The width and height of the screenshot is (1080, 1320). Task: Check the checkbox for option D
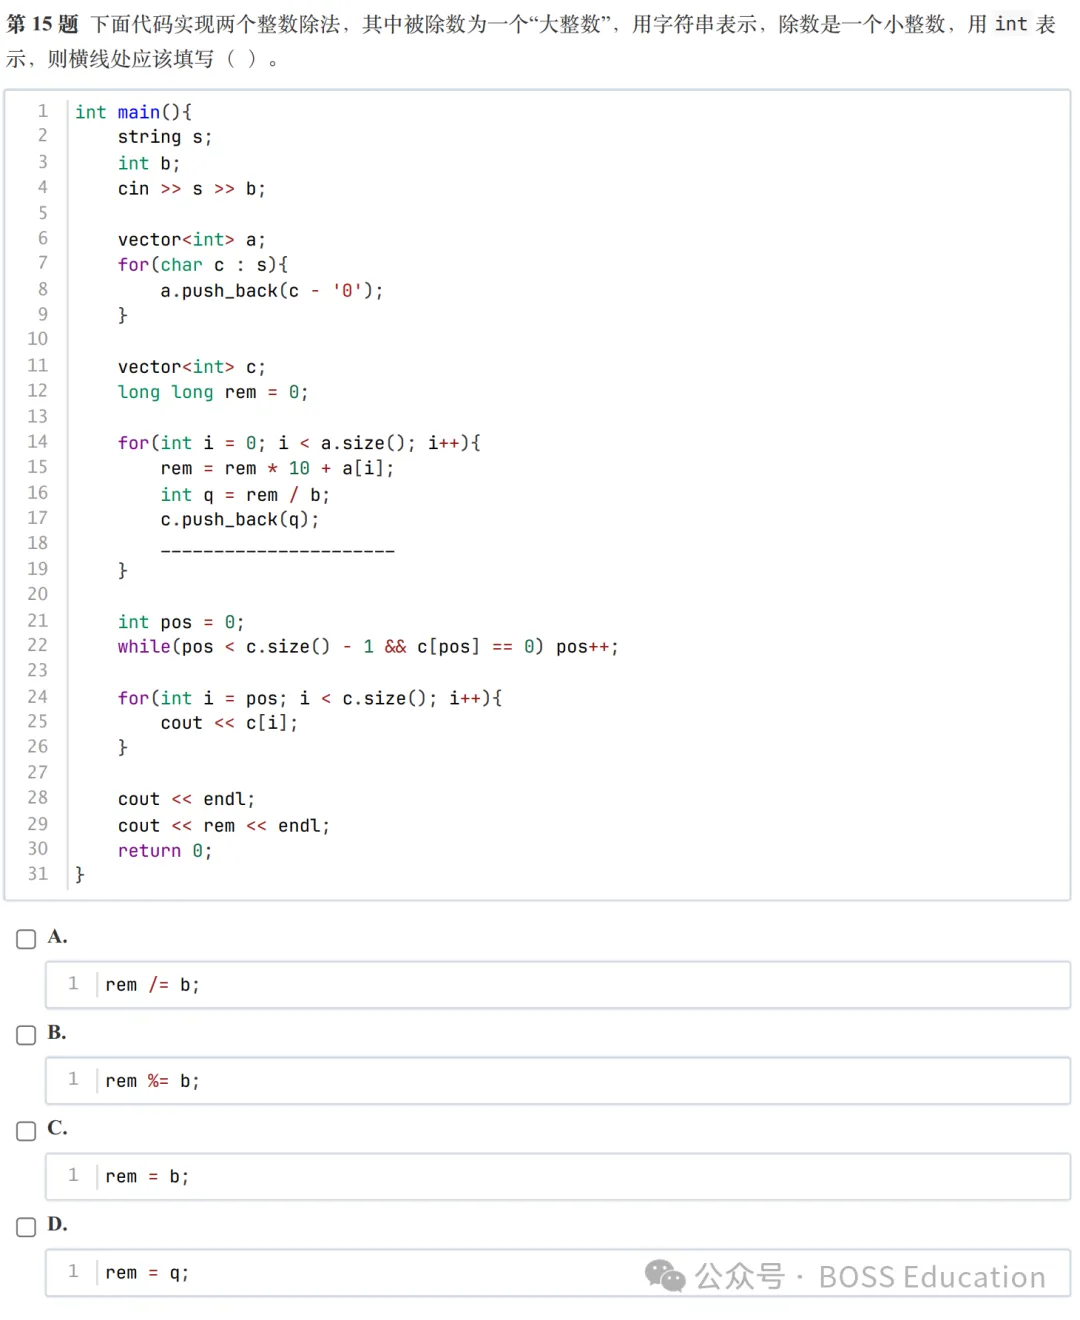(26, 1227)
